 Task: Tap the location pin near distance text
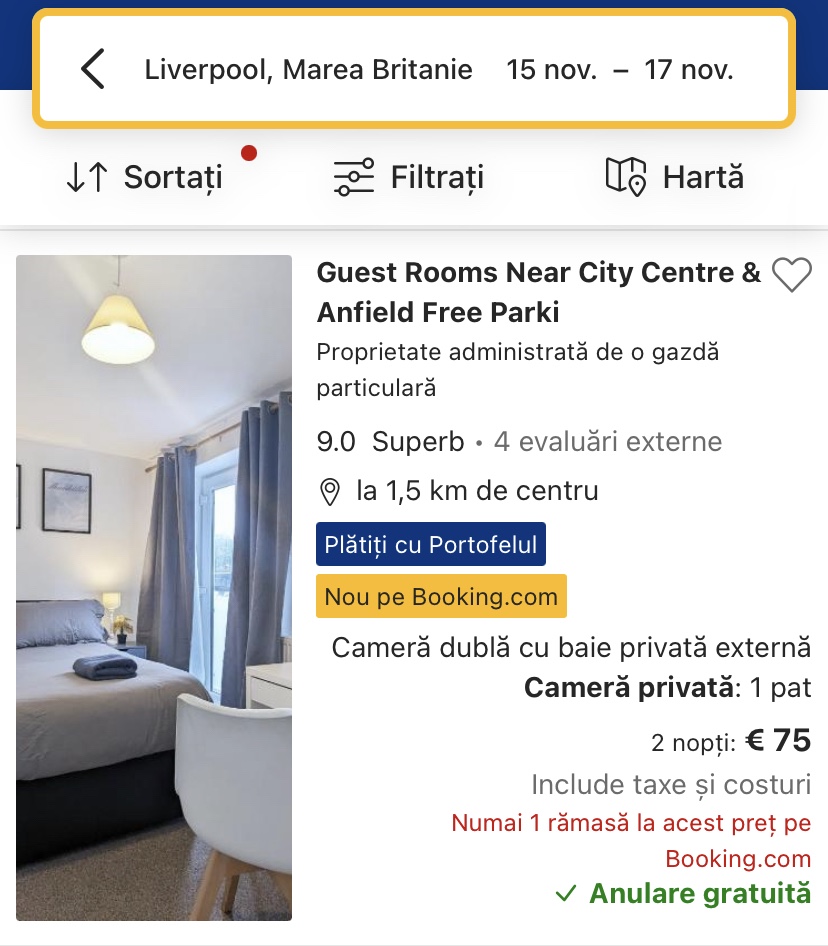coord(330,492)
